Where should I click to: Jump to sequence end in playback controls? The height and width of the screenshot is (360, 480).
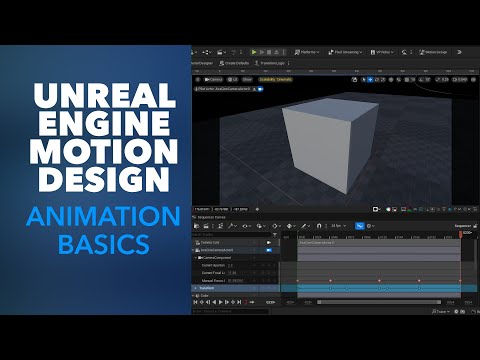(239, 302)
